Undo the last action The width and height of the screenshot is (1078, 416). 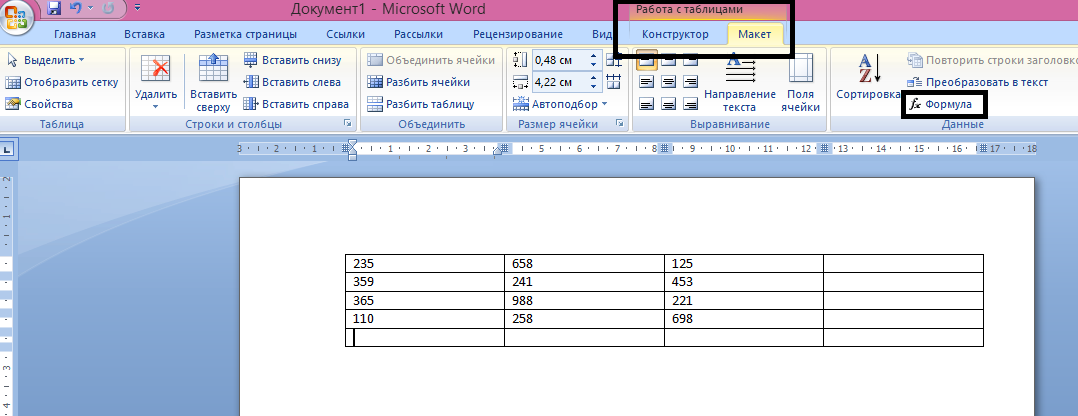76,9
